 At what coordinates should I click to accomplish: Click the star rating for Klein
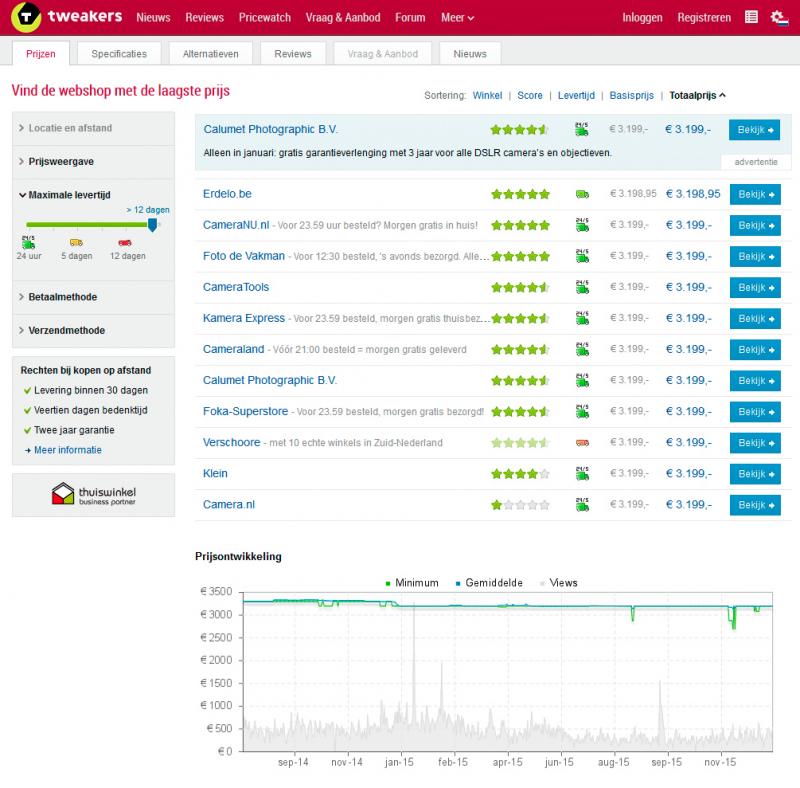(x=520, y=474)
